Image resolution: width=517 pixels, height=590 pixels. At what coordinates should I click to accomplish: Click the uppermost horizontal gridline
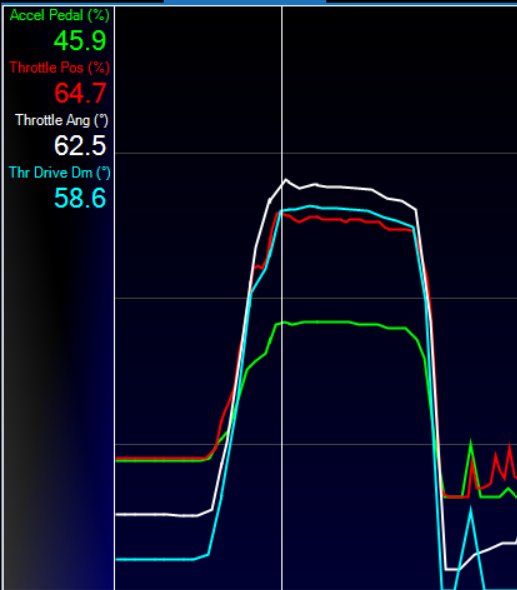point(316,153)
